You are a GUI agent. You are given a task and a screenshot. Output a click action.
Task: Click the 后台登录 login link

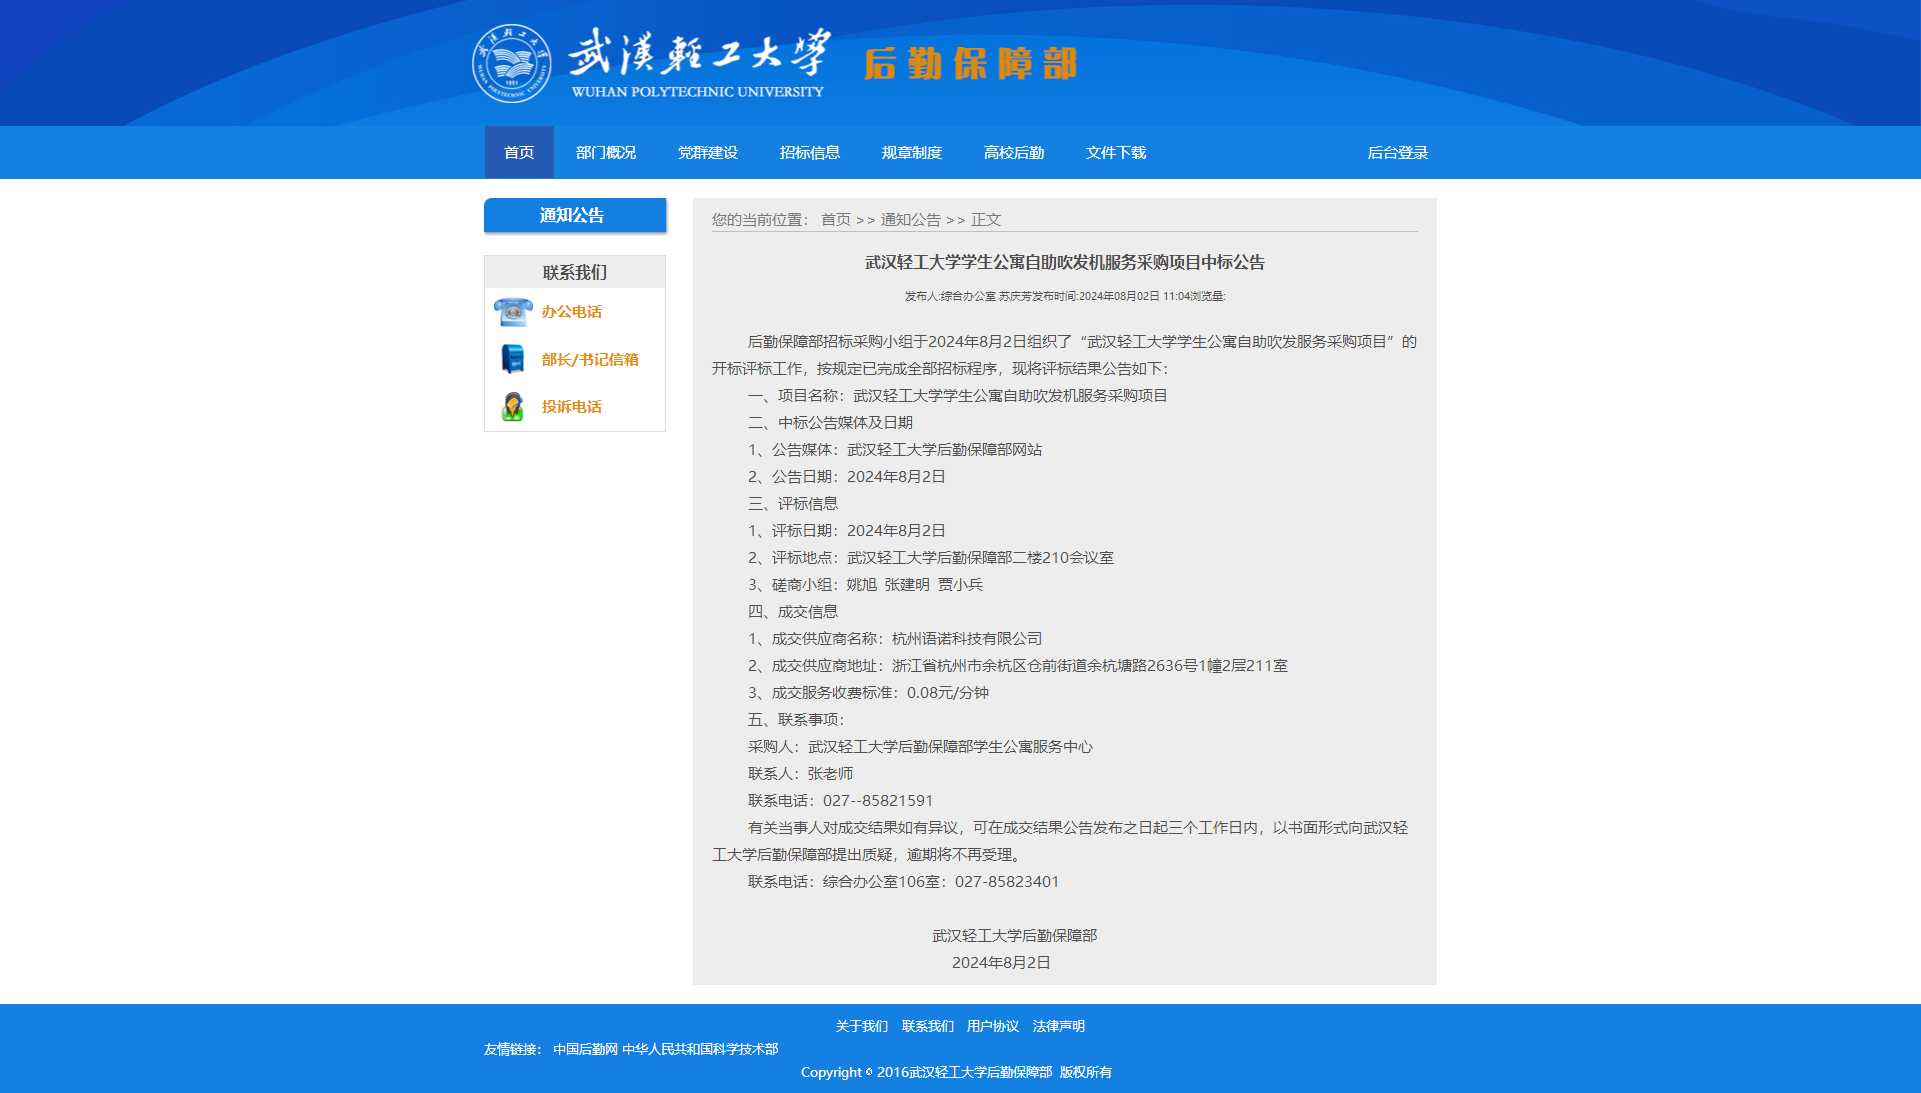(1397, 153)
